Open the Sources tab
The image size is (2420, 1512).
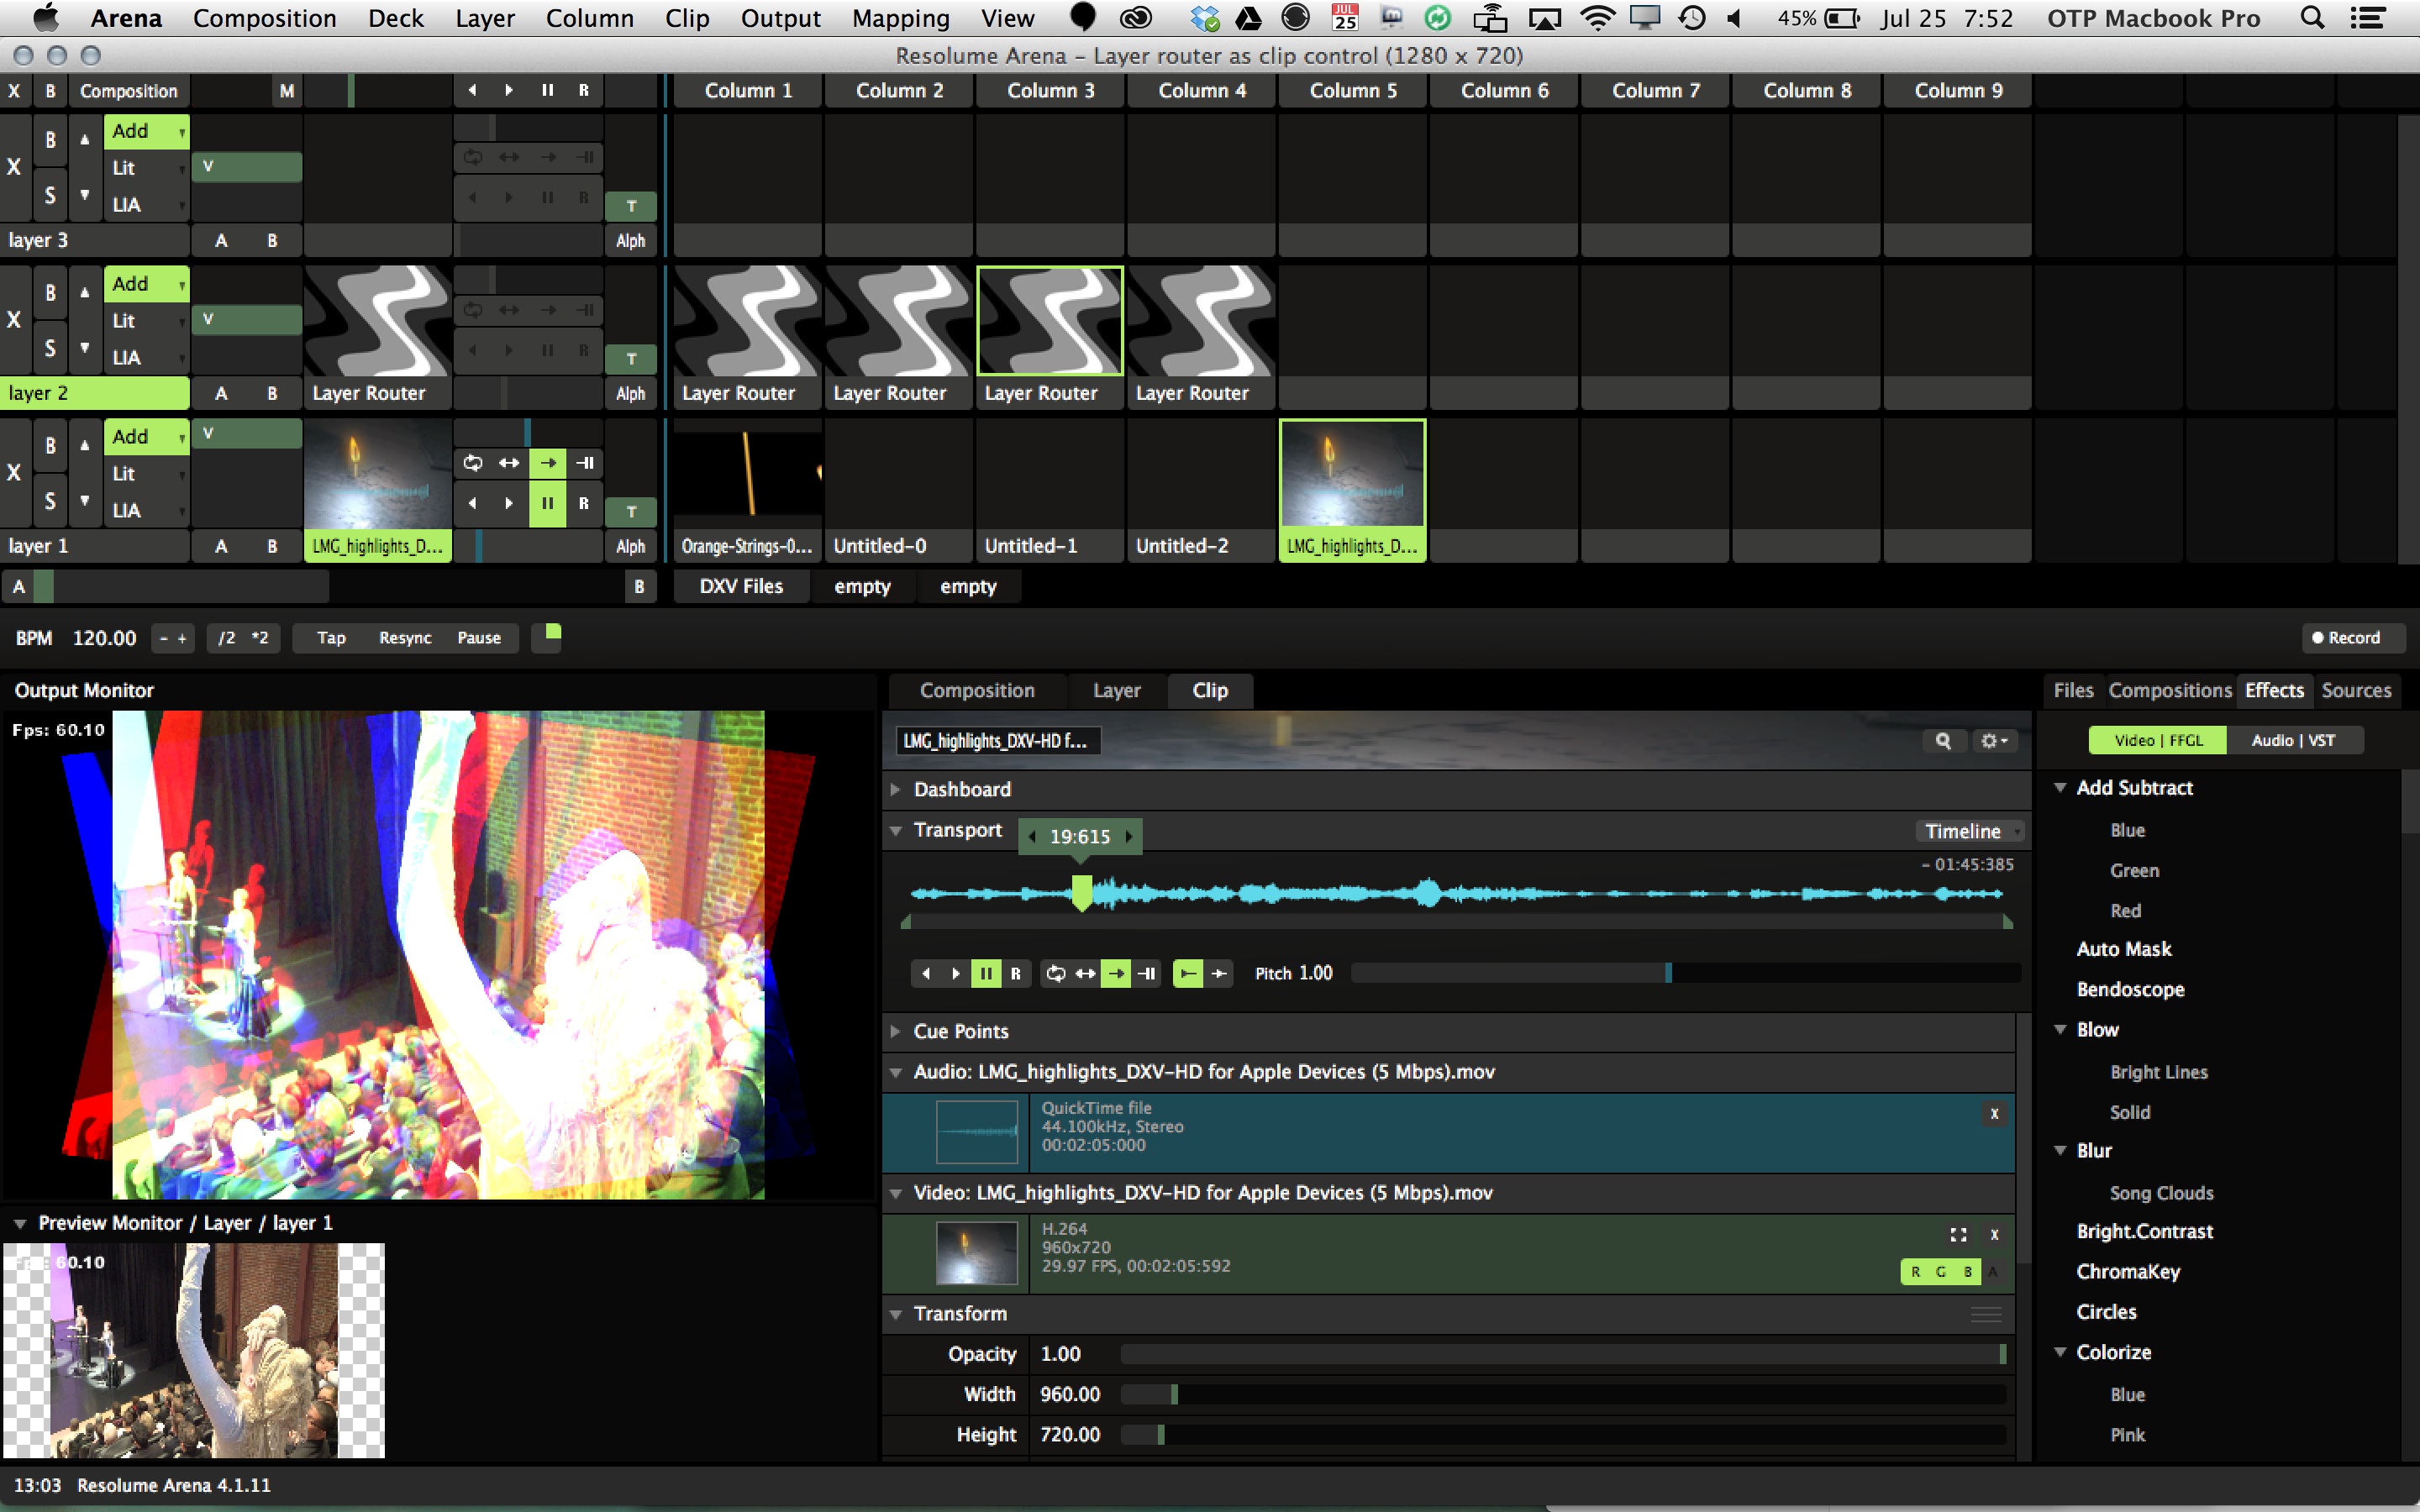coord(2355,691)
